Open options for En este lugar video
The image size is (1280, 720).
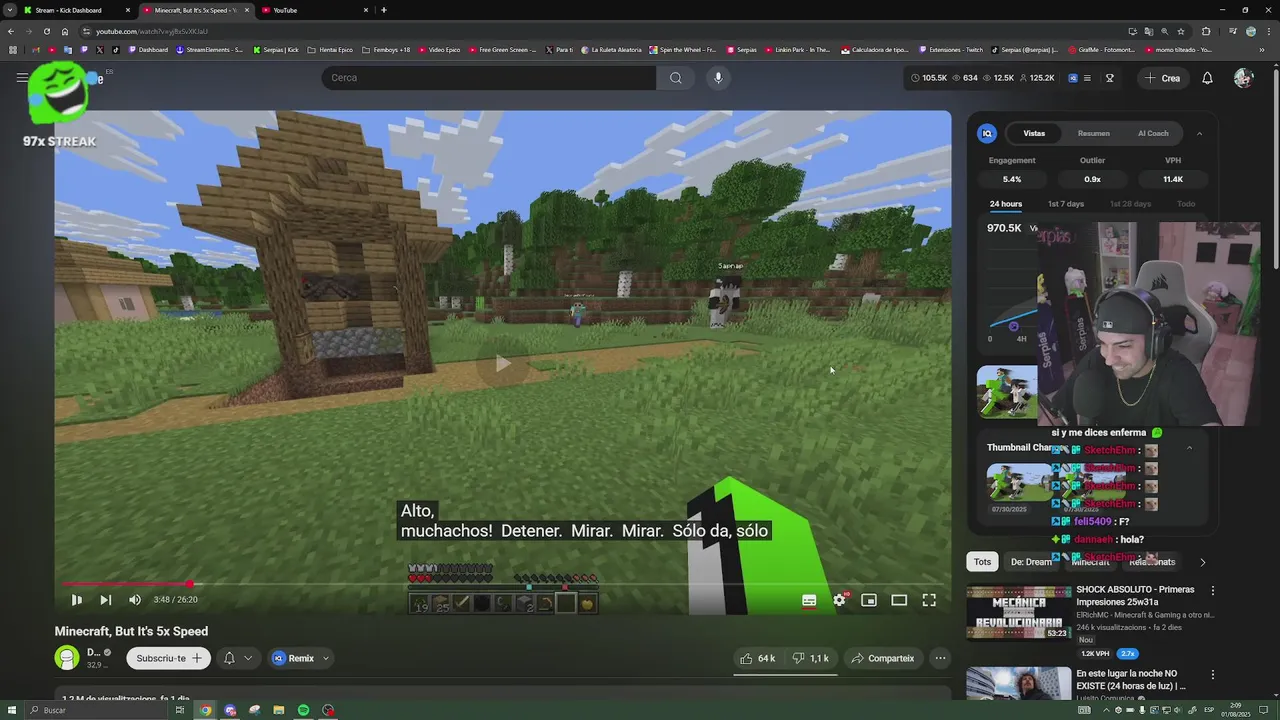coord(1213,675)
